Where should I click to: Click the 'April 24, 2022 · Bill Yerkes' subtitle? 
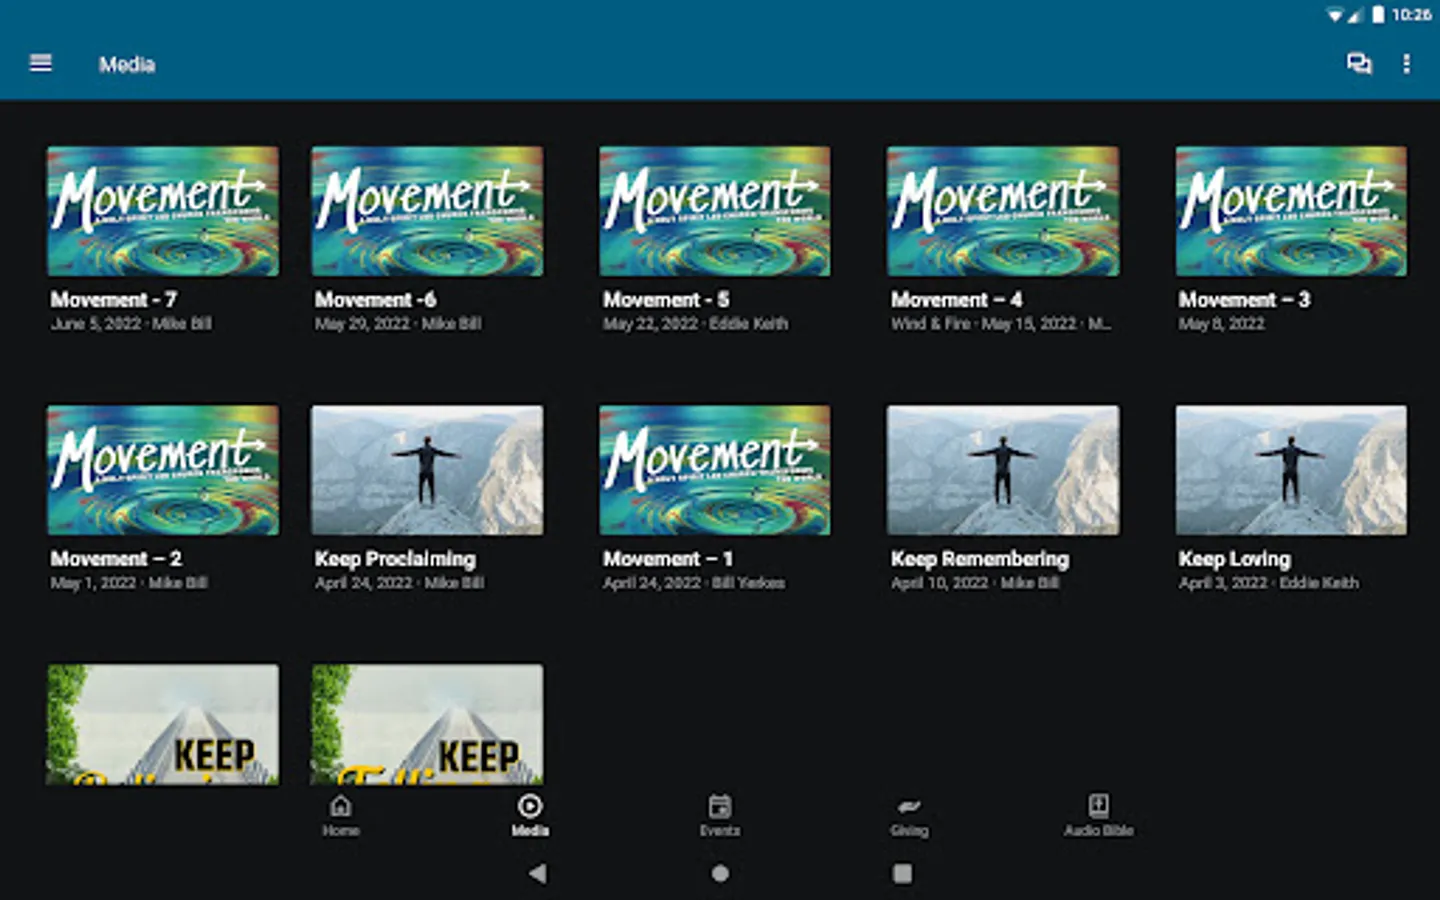tap(694, 583)
